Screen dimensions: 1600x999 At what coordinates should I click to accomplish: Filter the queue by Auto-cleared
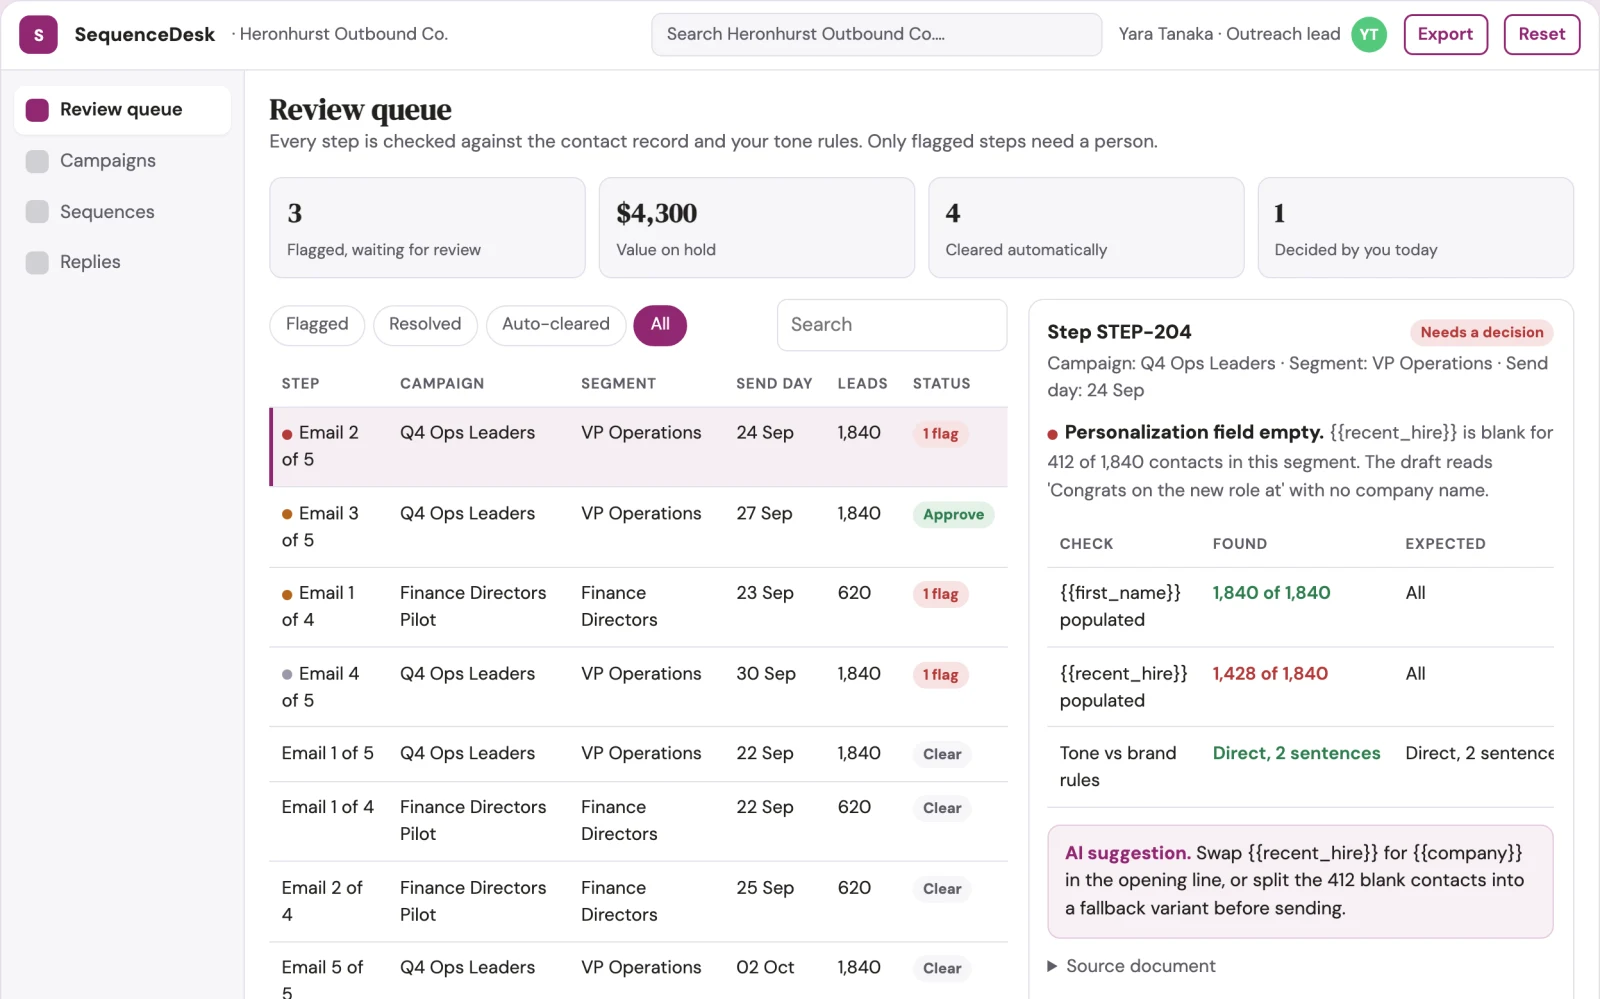(x=556, y=325)
